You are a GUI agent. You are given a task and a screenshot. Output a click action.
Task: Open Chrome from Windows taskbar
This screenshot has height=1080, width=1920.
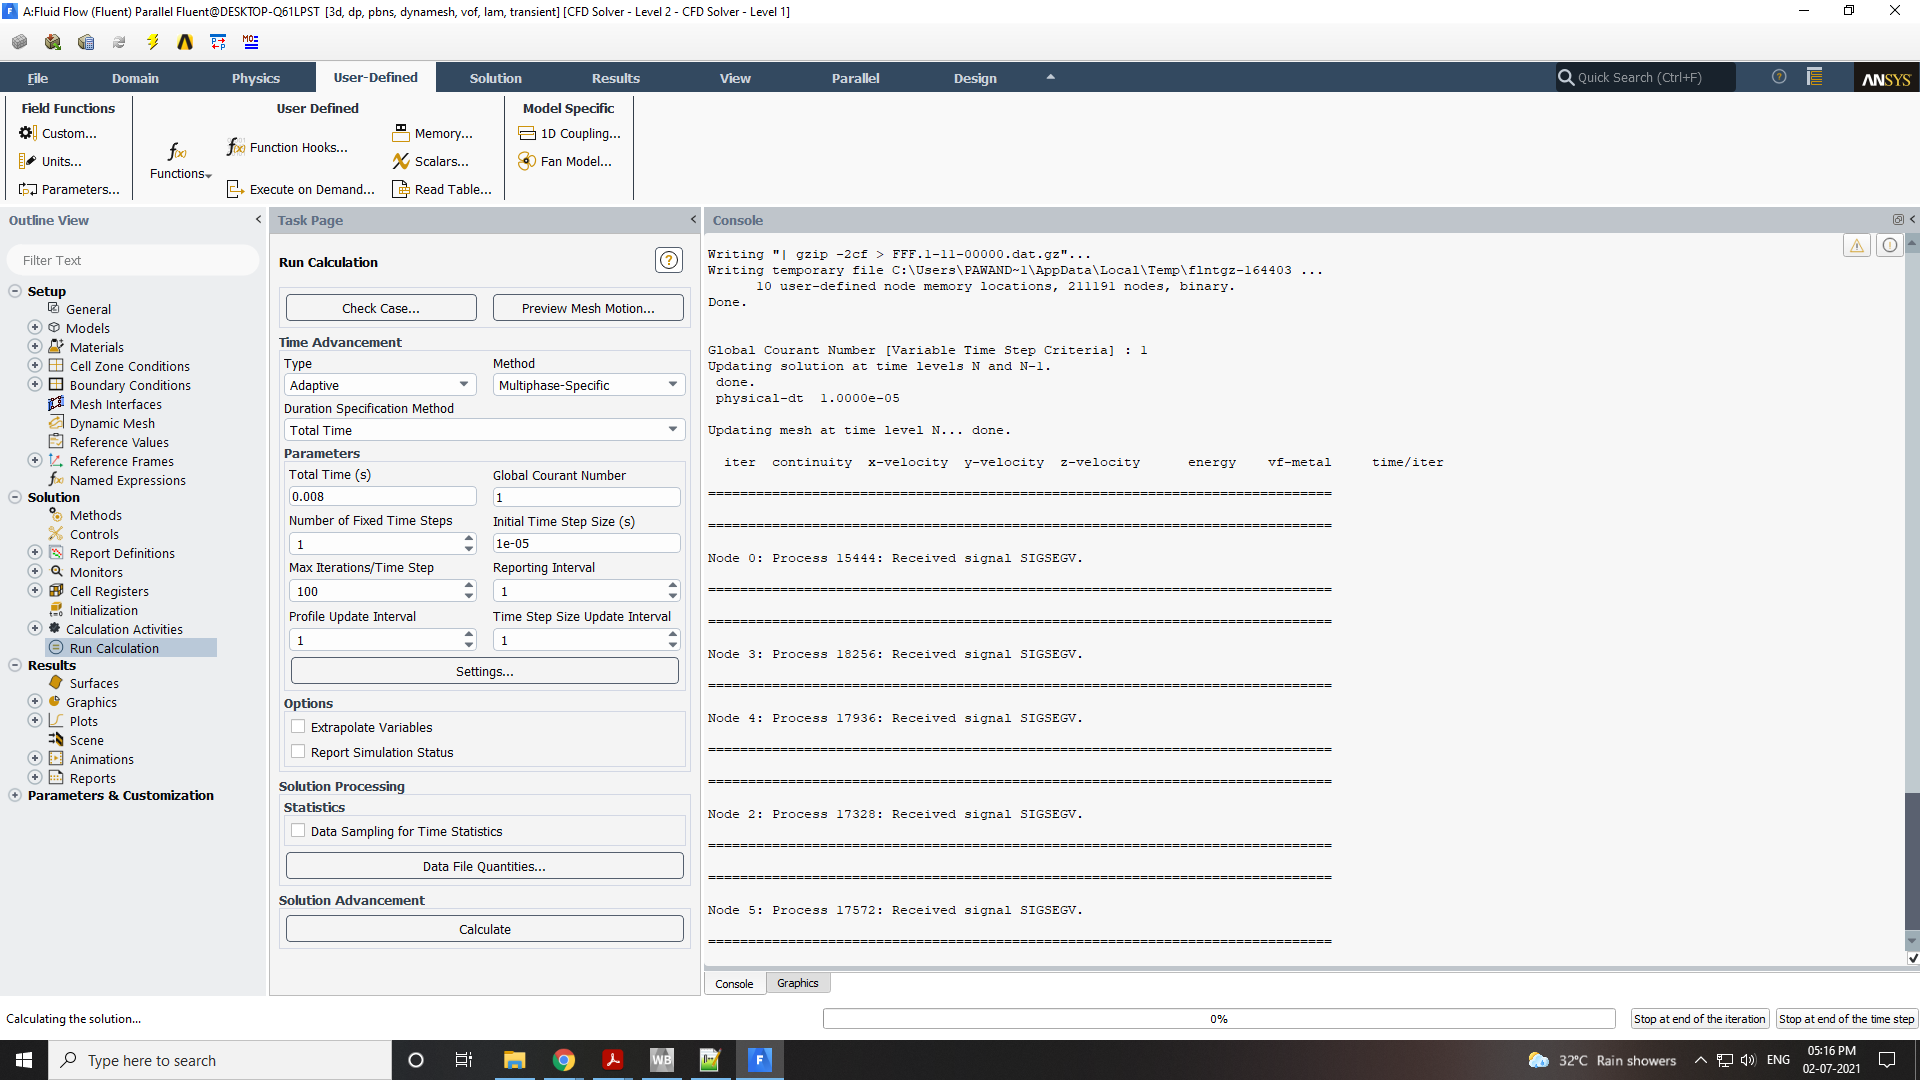click(x=564, y=1060)
